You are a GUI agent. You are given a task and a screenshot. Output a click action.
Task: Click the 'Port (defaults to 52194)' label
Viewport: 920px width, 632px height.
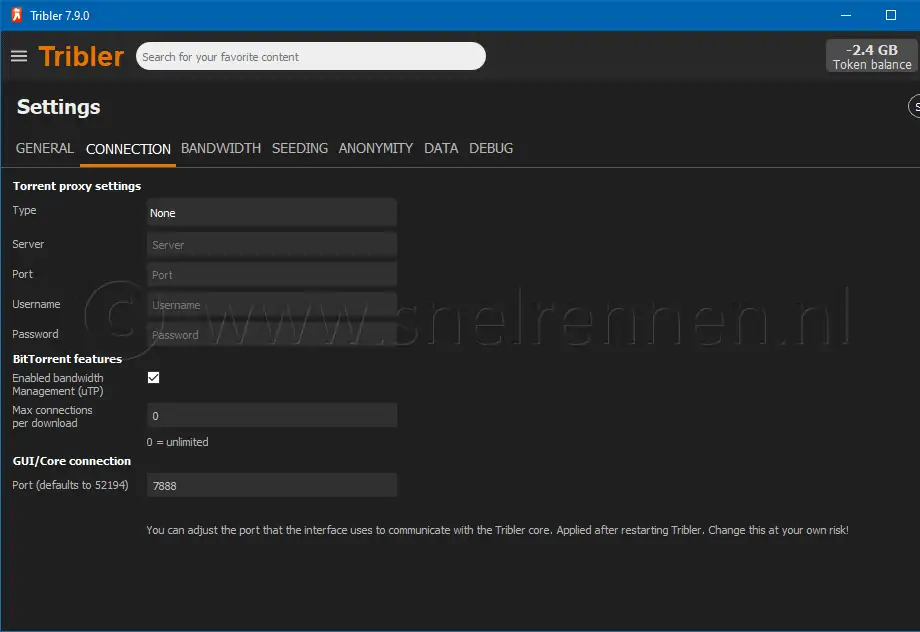click(x=70, y=485)
